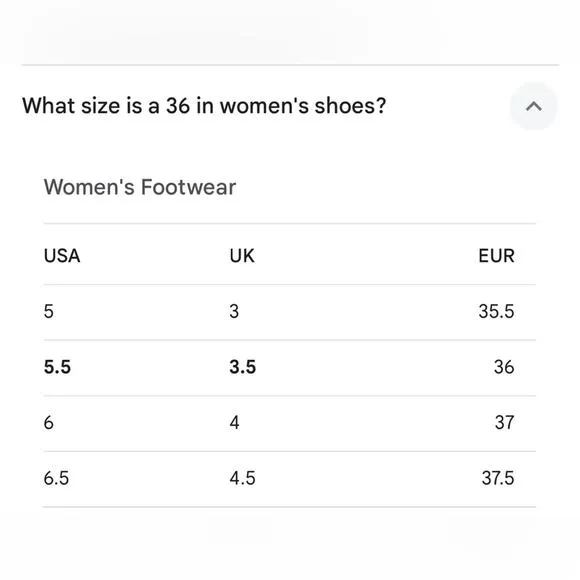Screen dimensions: 580x580
Task: Select the USA size 5 cell
Action: click(48, 311)
